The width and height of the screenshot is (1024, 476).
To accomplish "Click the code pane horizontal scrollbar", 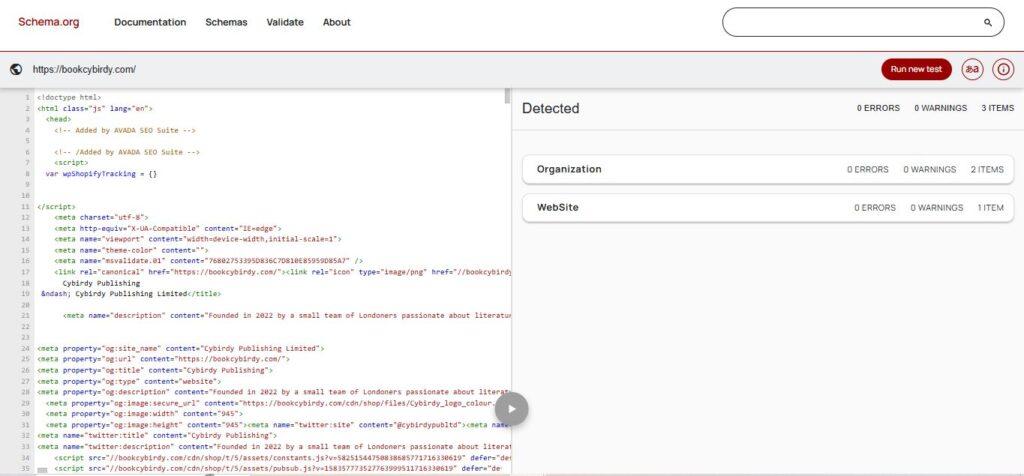I will click(42, 469).
